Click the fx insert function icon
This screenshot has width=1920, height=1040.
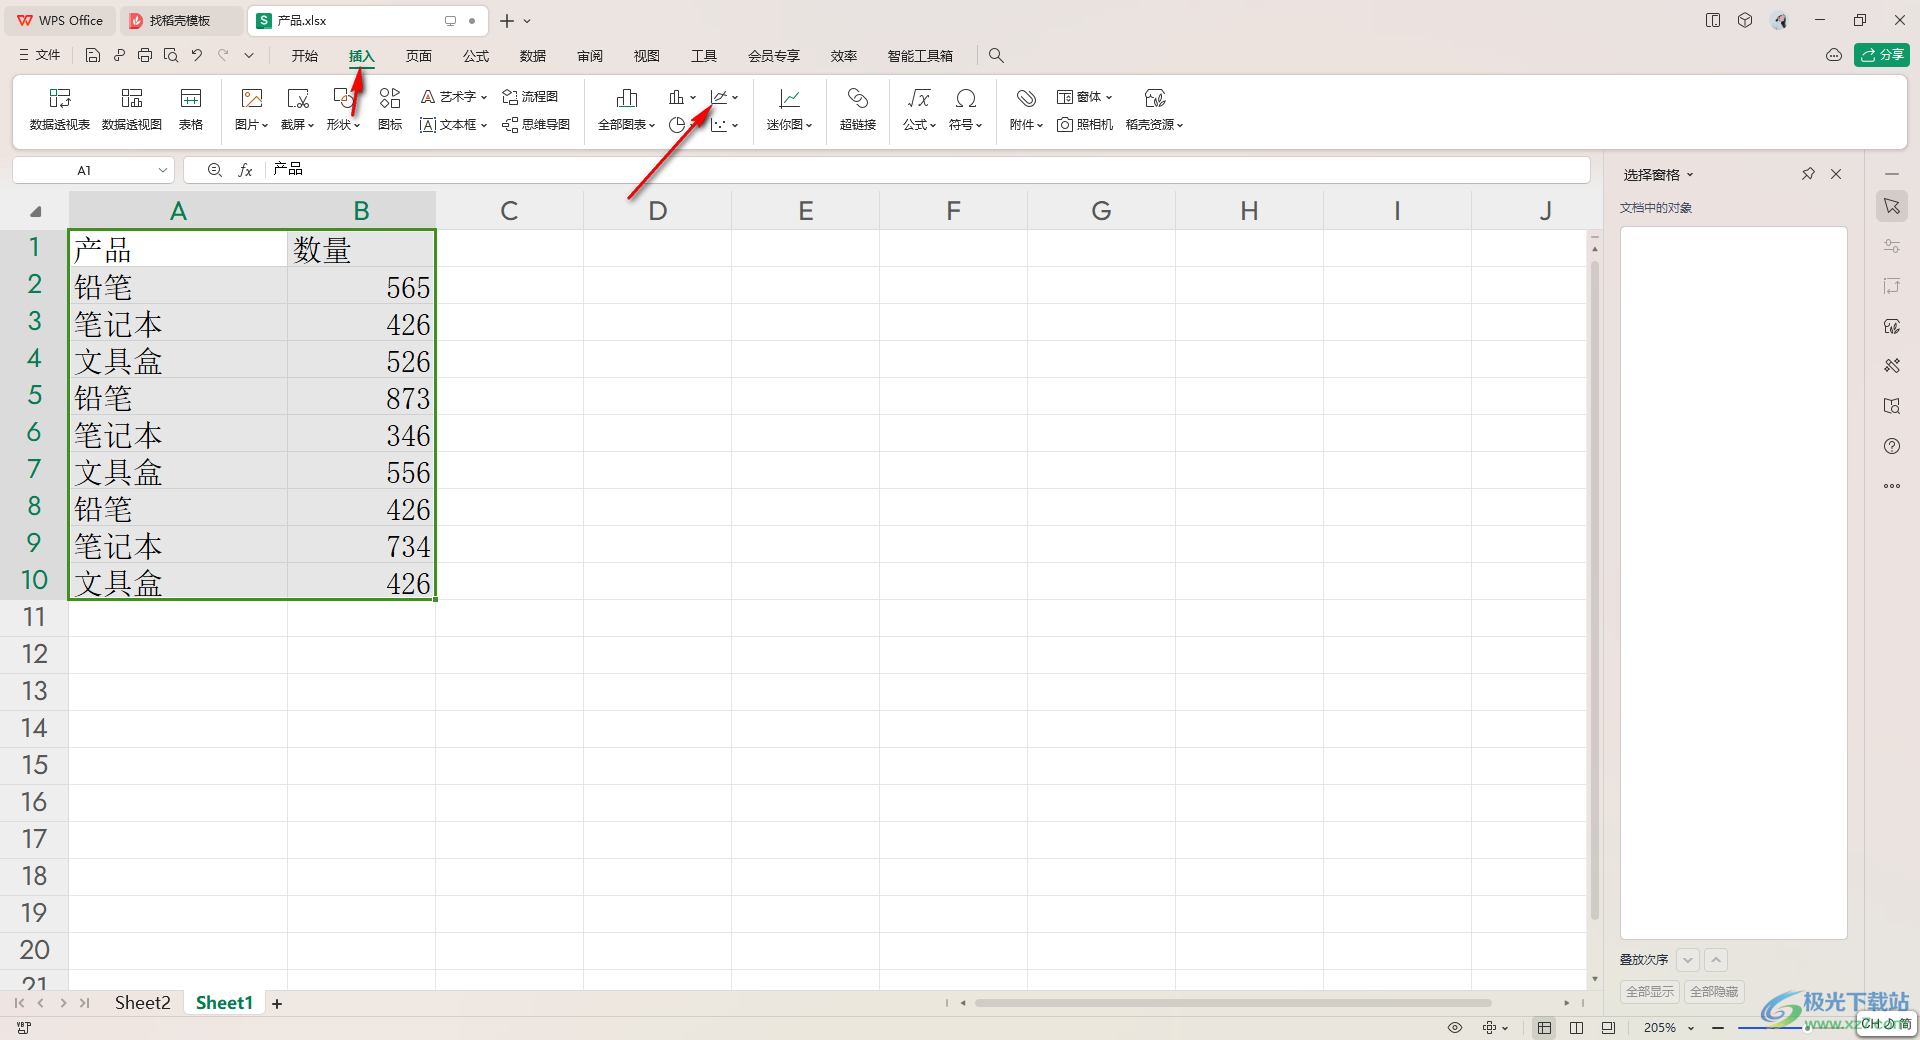245,170
